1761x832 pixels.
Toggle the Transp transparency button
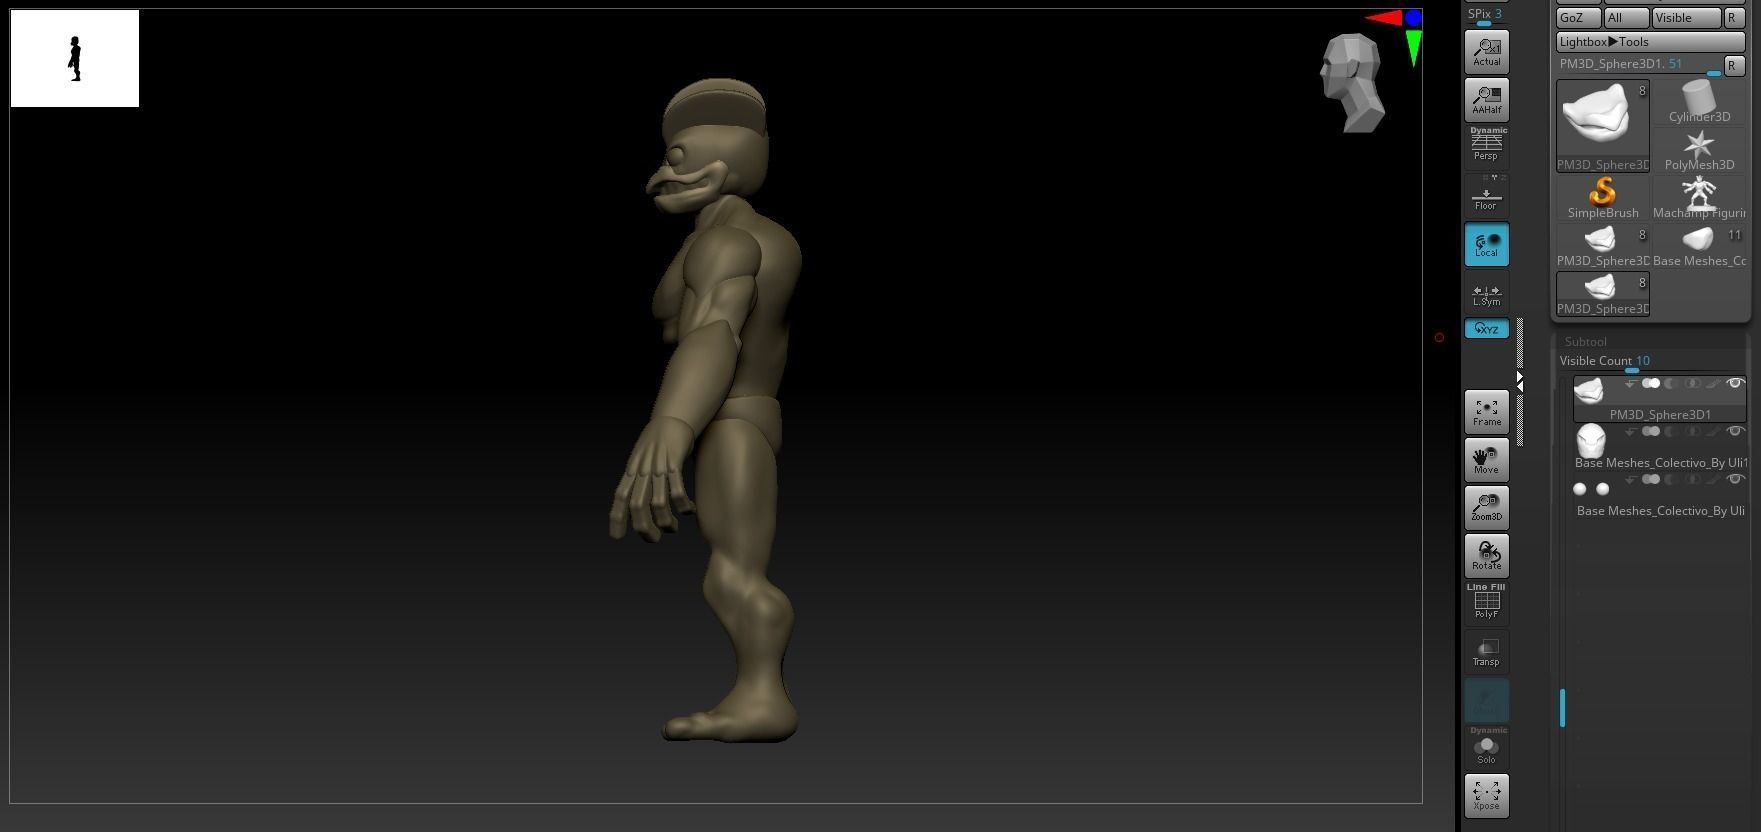(1486, 652)
